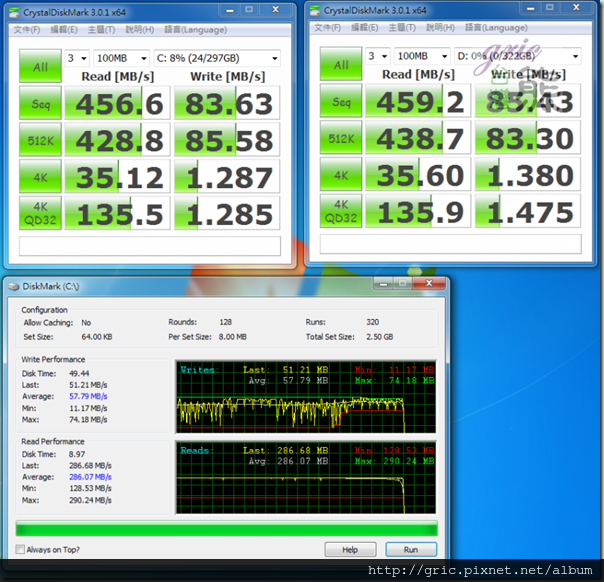Click the Reads performance graph in DiskMark

(306, 478)
